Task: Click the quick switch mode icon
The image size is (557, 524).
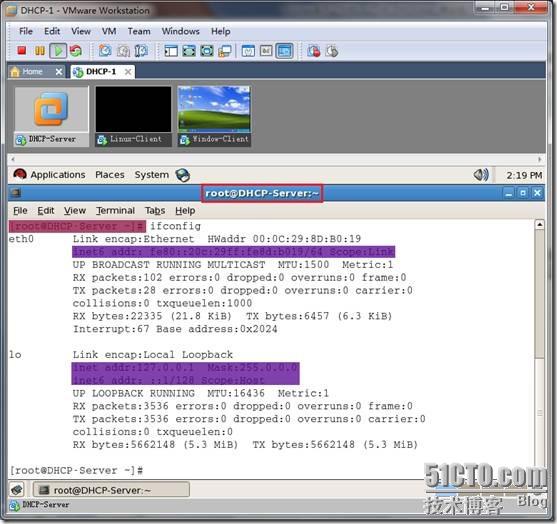Action: coord(207,51)
